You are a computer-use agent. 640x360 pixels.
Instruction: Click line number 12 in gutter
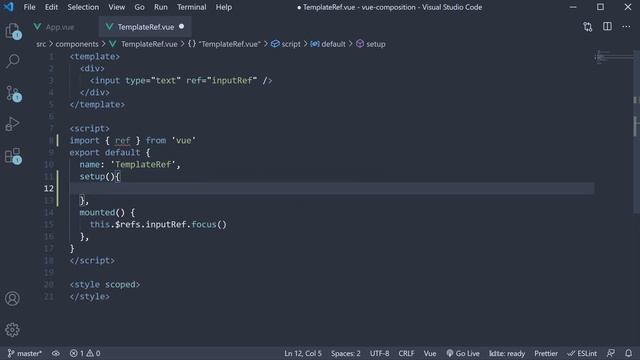point(49,189)
